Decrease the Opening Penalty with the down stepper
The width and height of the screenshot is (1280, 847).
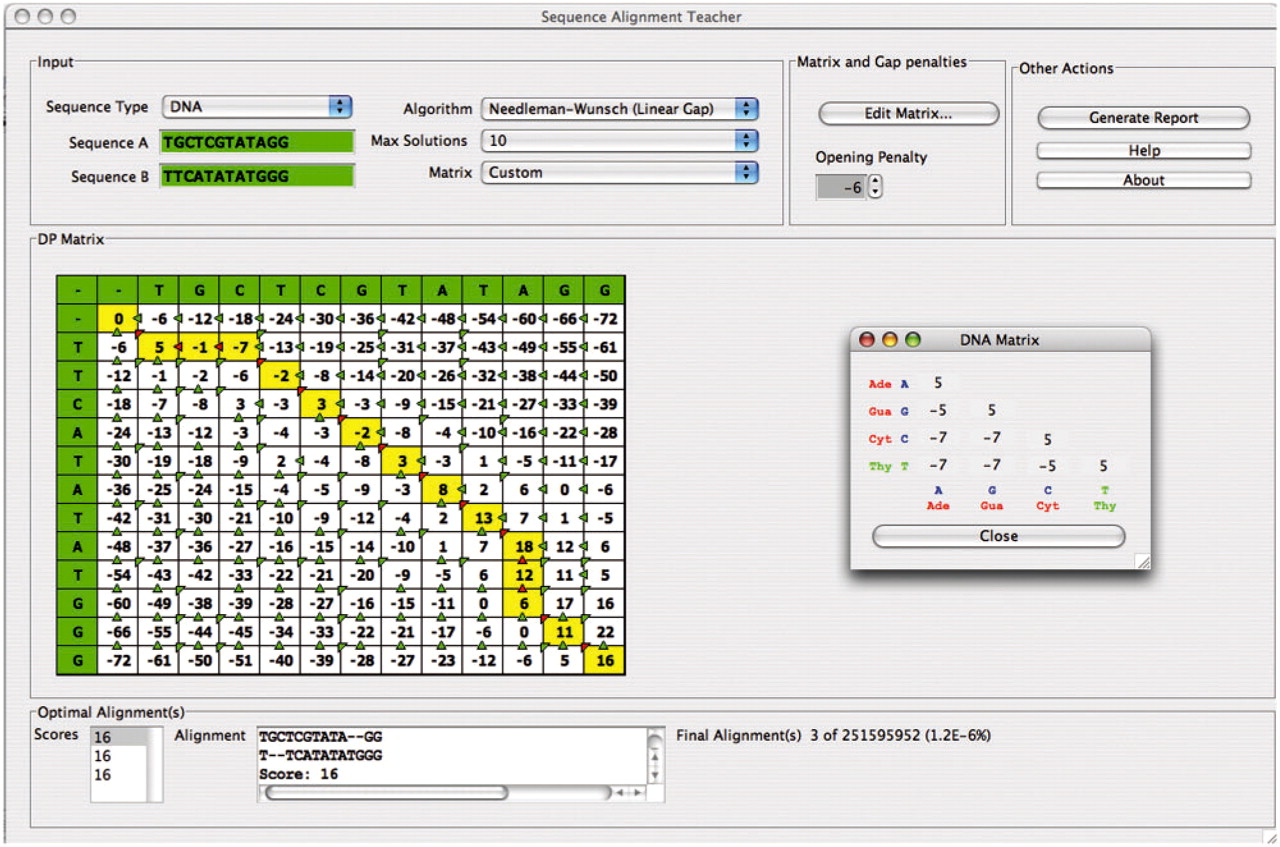click(875, 191)
